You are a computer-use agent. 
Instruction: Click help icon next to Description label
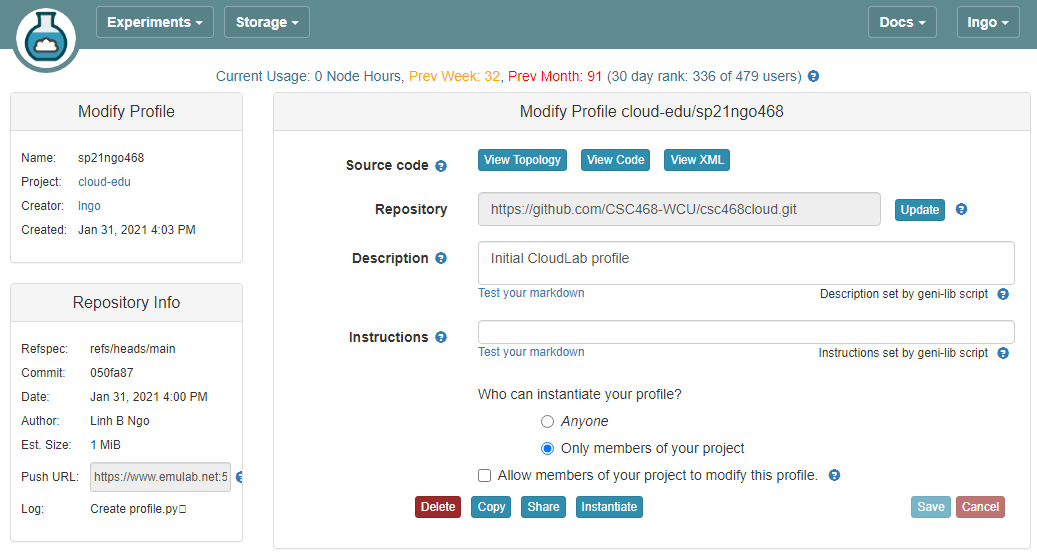pyautogui.click(x=441, y=259)
